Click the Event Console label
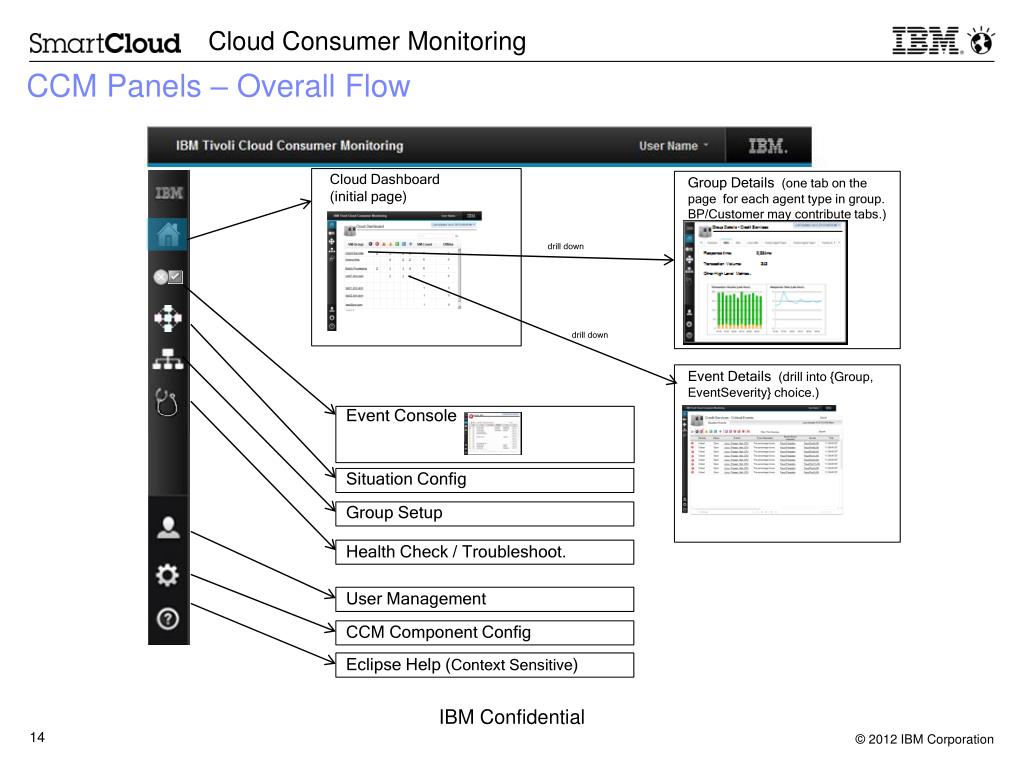 coord(401,416)
